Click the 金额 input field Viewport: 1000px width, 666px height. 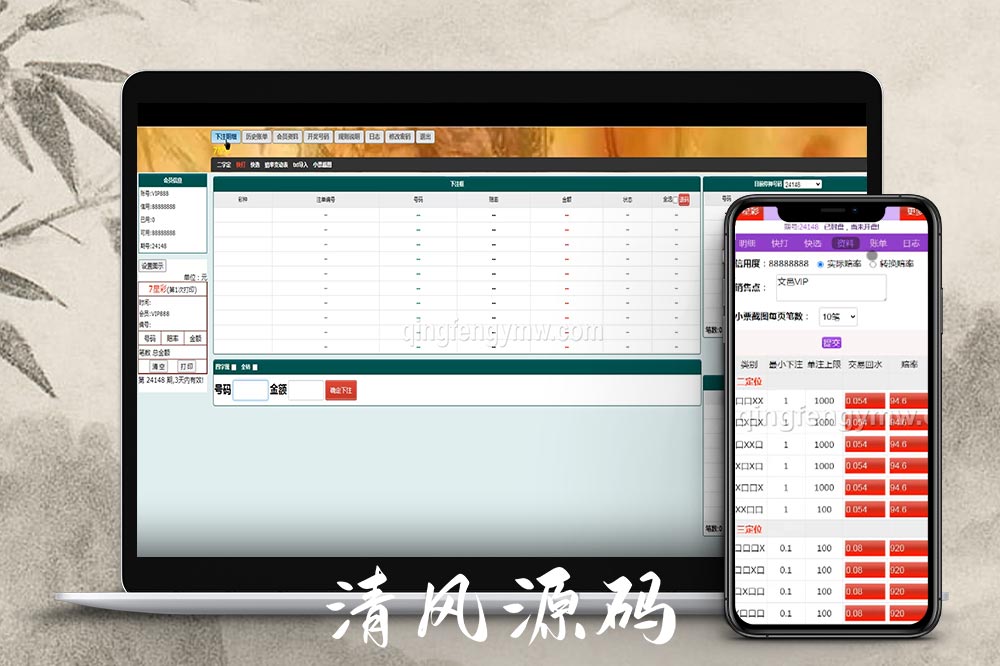tap(306, 390)
